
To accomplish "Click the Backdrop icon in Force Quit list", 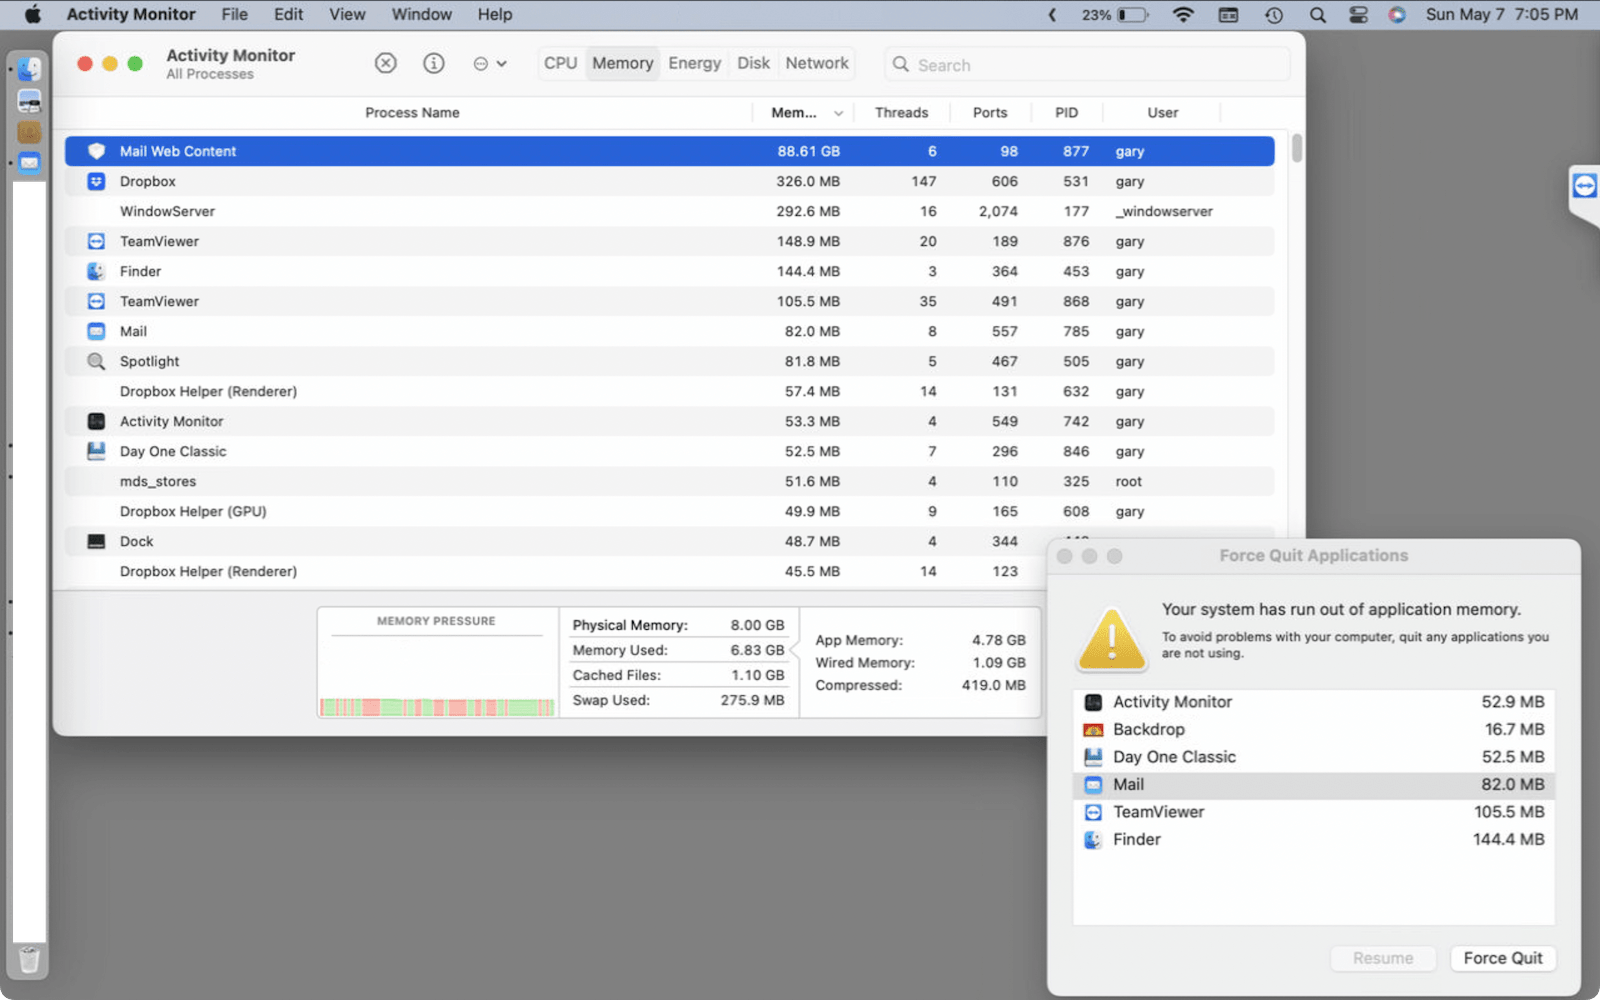I will pyautogui.click(x=1093, y=730).
